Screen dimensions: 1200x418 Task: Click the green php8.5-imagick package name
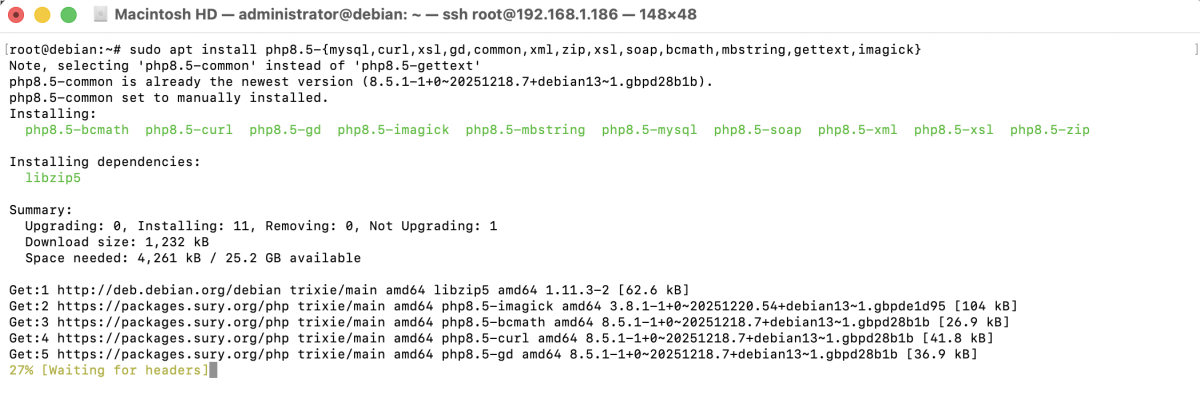(393, 130)
